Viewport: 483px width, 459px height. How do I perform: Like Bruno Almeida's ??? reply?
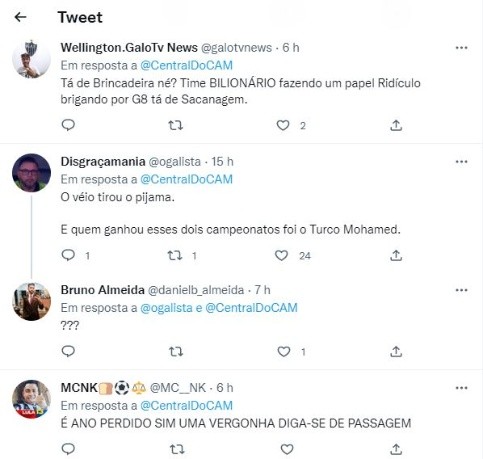point(284,351)
